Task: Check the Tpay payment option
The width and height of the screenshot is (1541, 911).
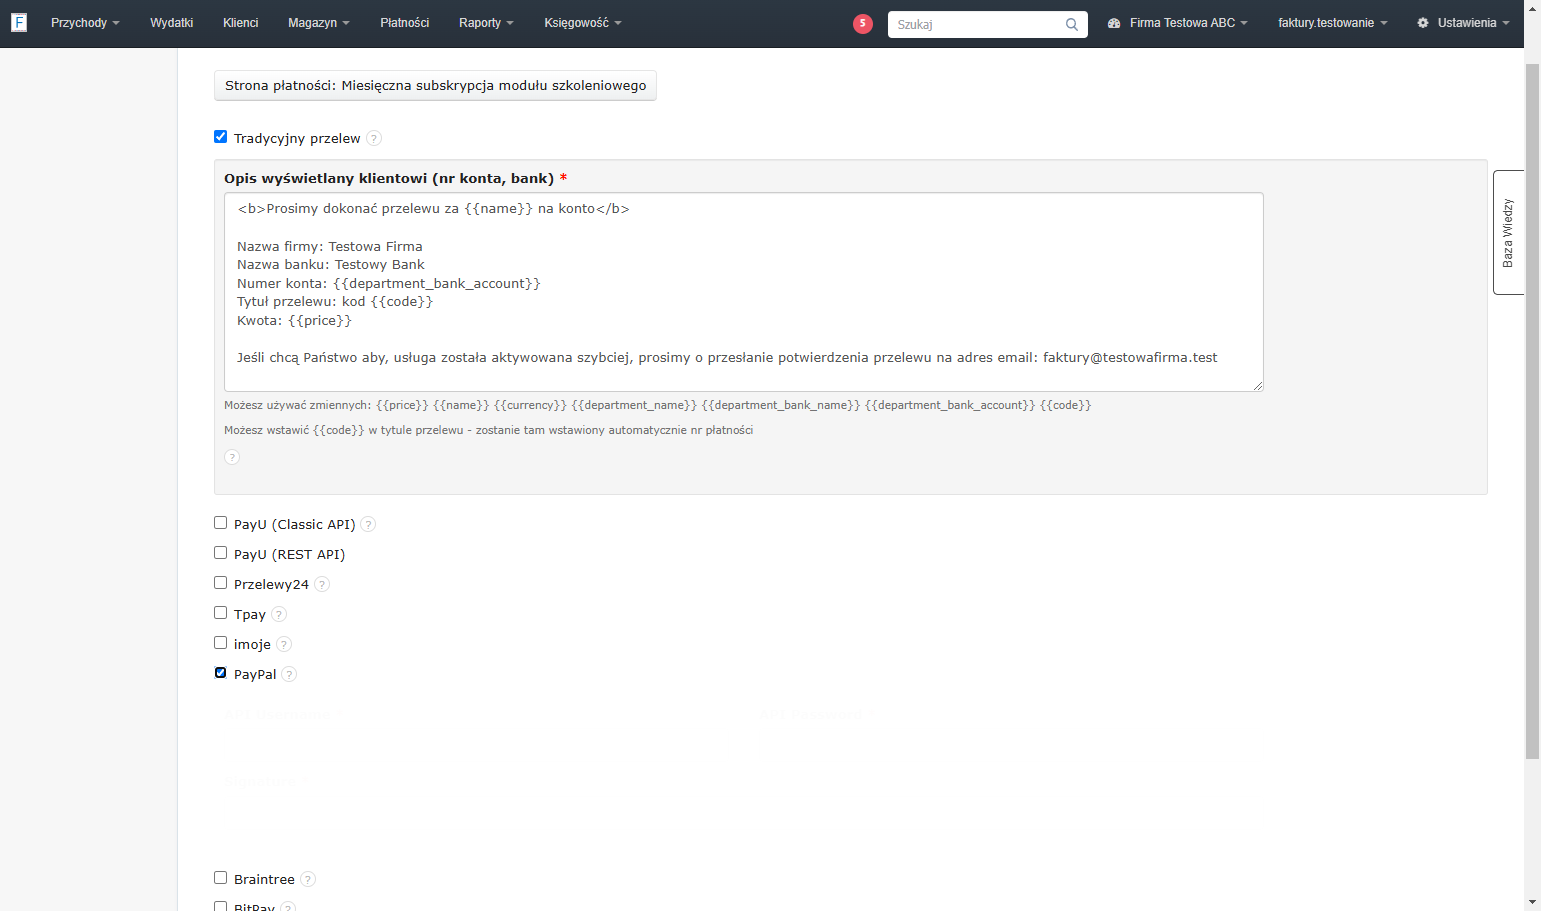Action: (x=221, y=613)
